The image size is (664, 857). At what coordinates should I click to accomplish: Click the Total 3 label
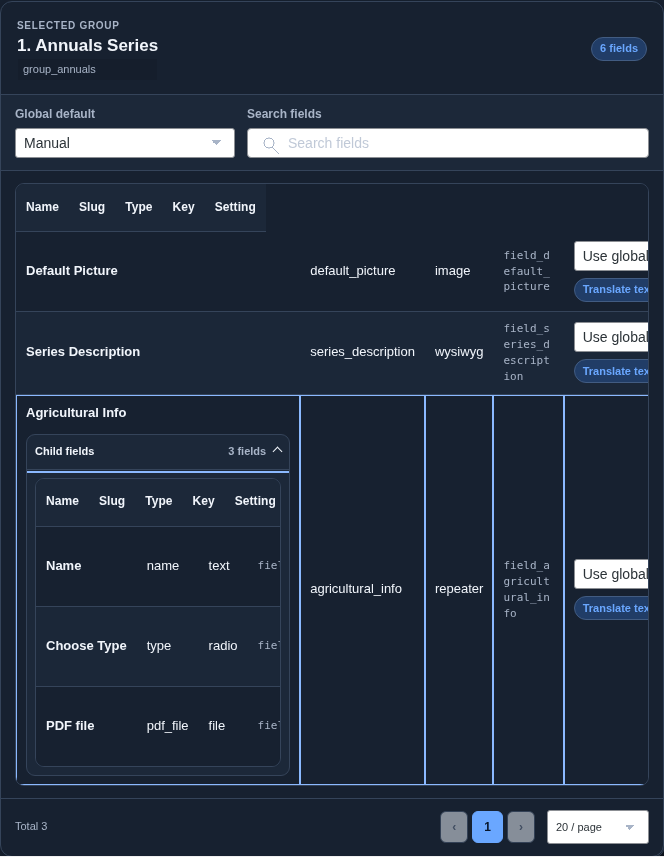click(x=31, y=826)
